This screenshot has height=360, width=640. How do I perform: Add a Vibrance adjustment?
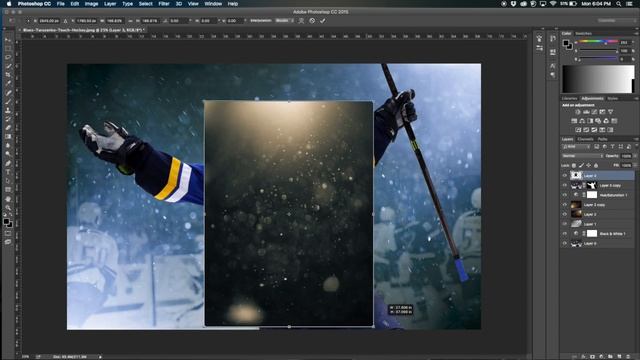[x=611, y=112]
